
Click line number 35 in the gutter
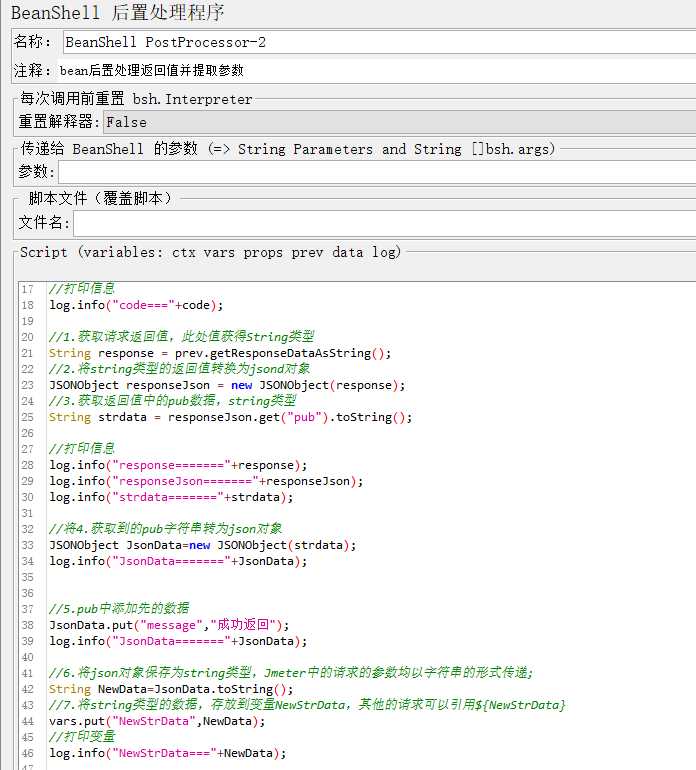28,577
